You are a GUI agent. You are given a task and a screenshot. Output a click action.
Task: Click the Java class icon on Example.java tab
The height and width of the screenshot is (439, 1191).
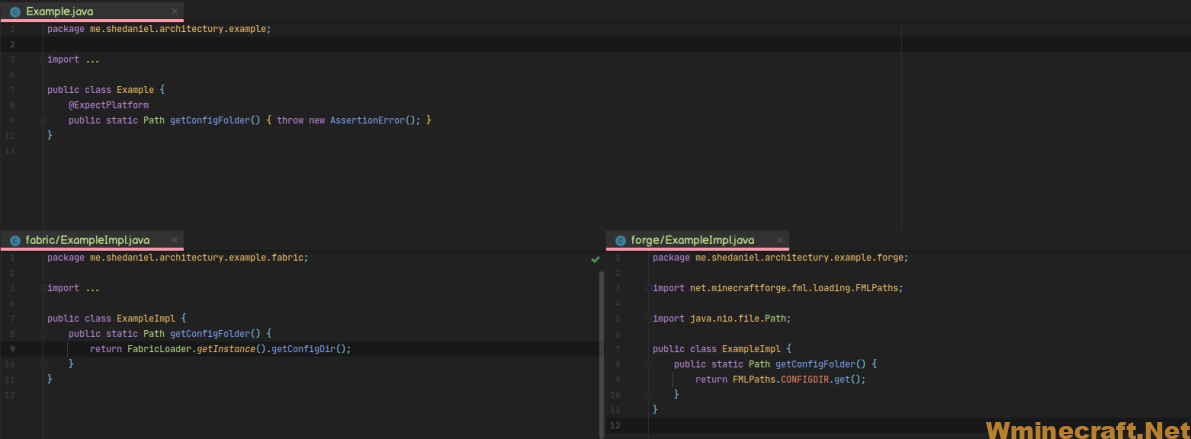(x=15, y=12)
